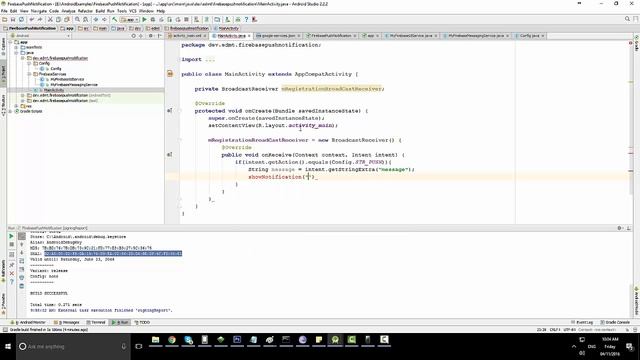Click the Rerun green arrow in Run panel
The width and height of the screenshot is (640, 360).
click(11, 236)
